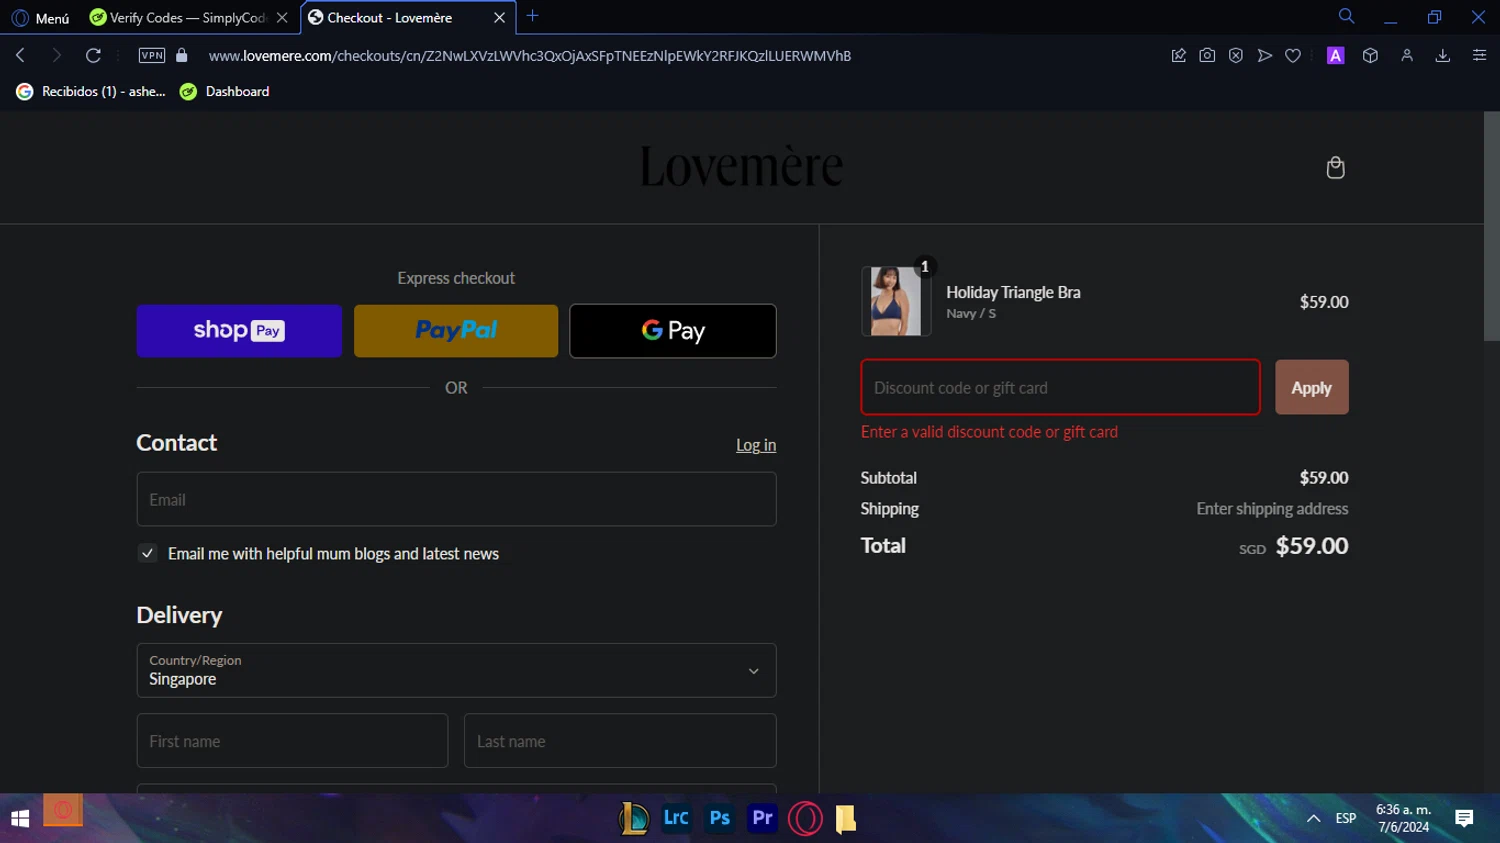Click the edit page icon in the address bar
This screenshot has height=843, width=1500.
click(1178, 55)
